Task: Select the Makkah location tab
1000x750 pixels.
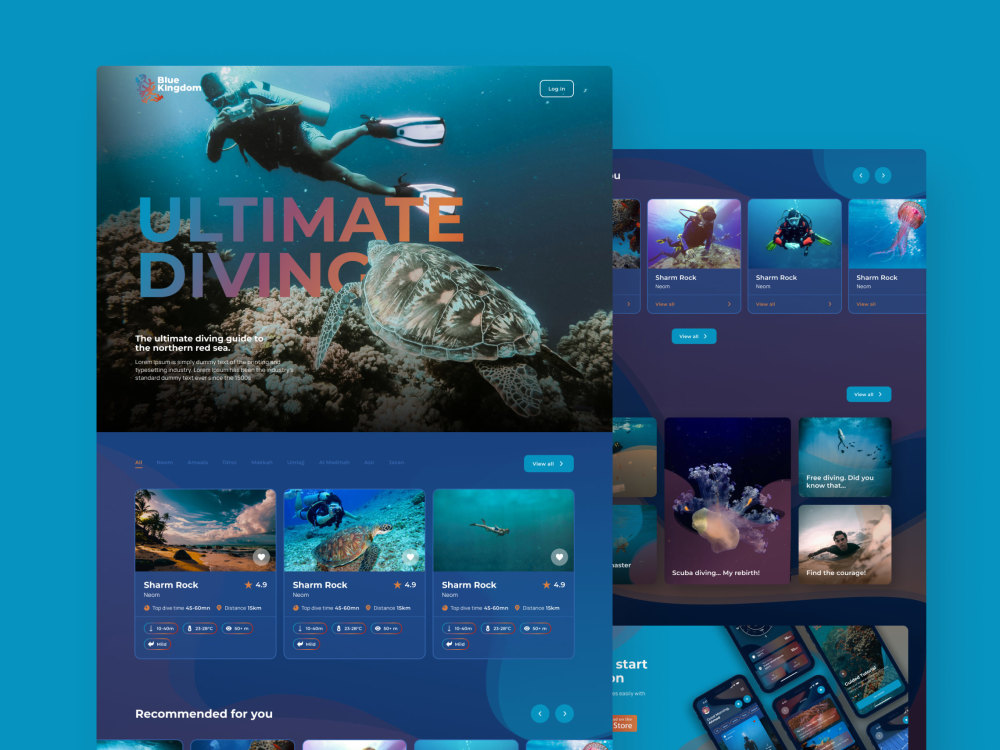Action: click(261, 462)
